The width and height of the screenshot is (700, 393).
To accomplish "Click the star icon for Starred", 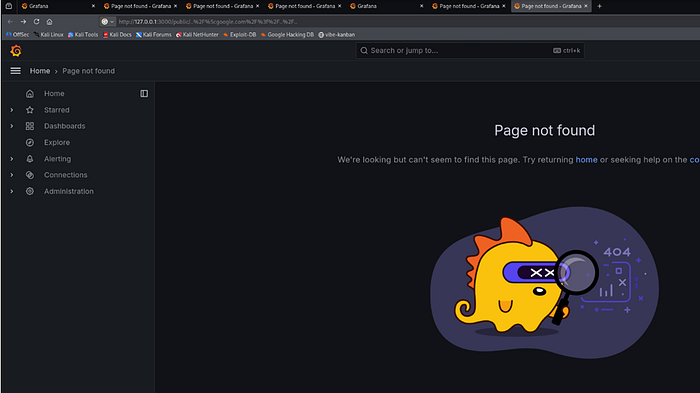I will point(29,110).
